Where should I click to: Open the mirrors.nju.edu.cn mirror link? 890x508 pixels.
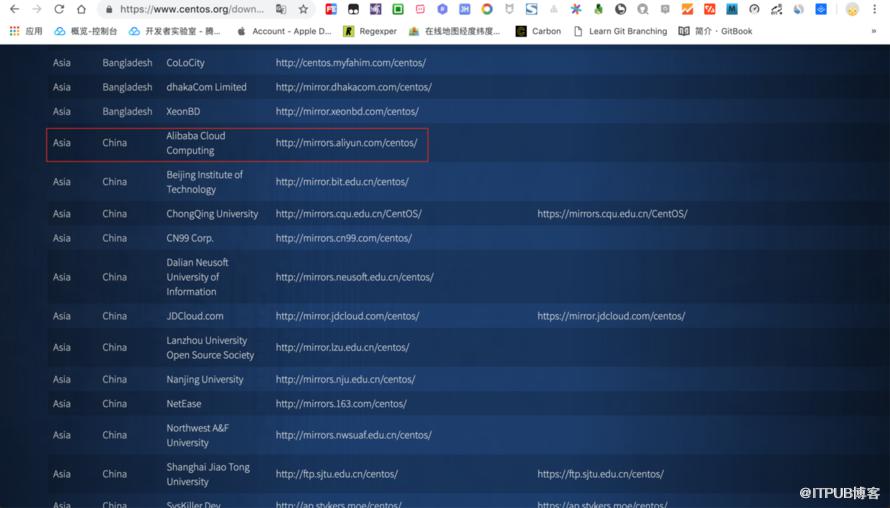346,380
